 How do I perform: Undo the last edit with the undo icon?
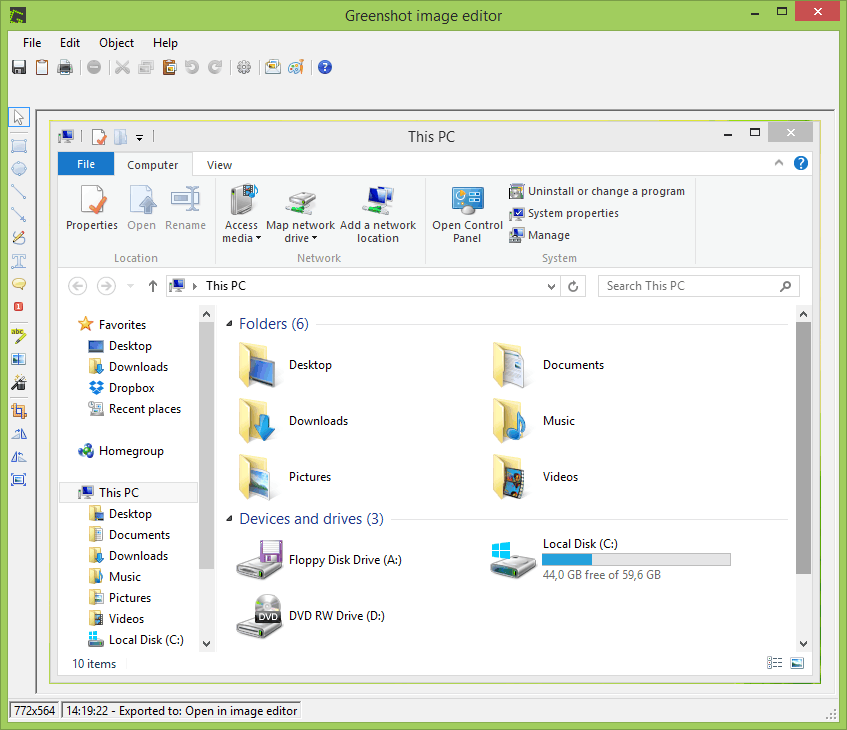(x=193, y=67)
